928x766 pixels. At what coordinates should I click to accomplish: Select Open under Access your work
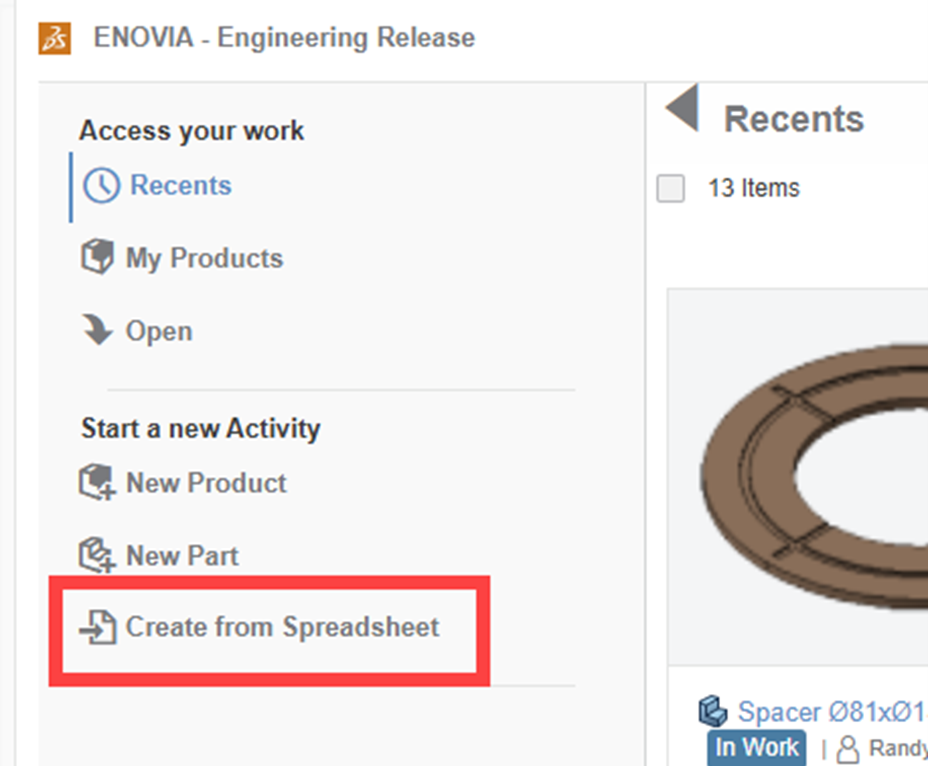[x=162, y=330]
